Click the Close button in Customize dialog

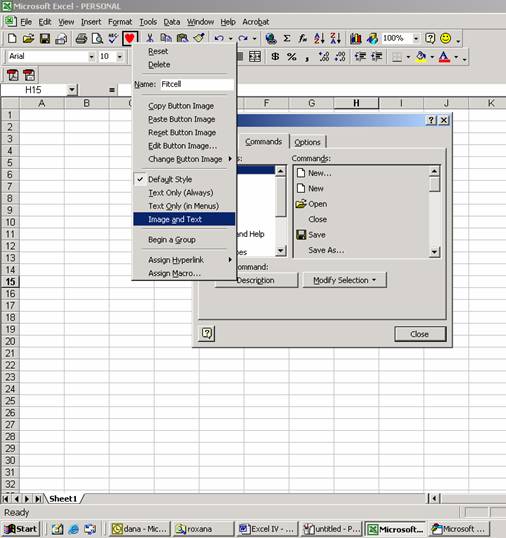coord(420,334)
